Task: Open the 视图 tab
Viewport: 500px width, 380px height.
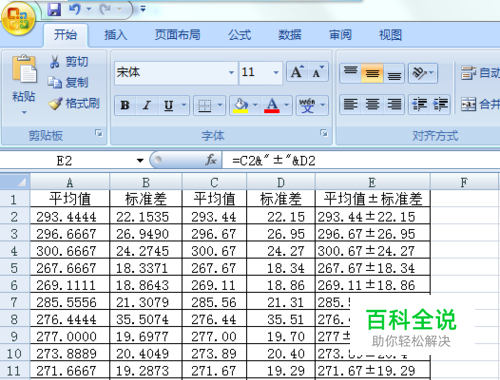Action: [x=390, y=35]
